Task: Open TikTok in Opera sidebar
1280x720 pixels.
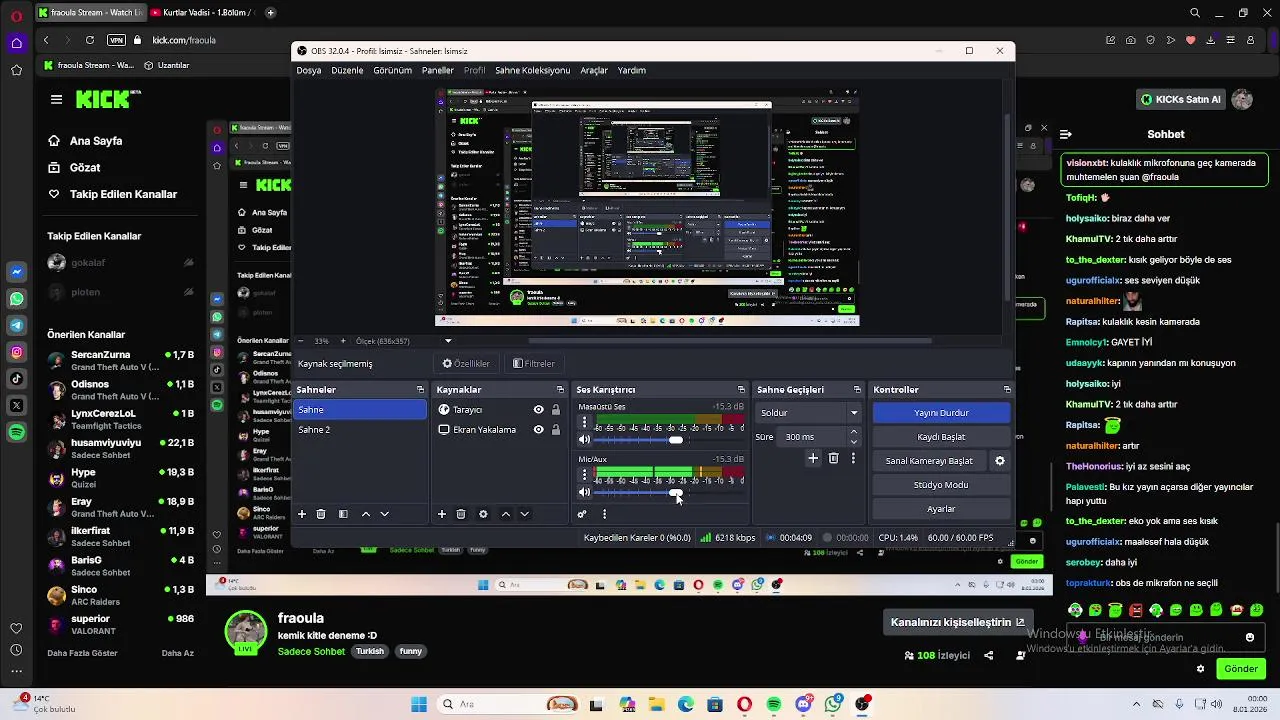Action: coord(16,378)
